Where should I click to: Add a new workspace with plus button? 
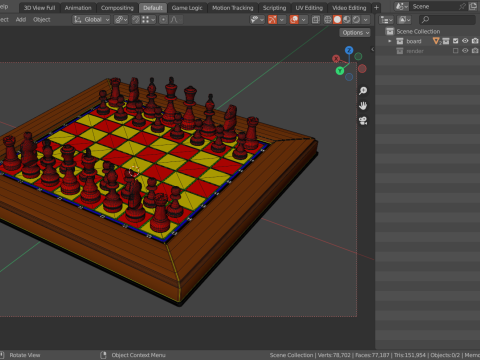(x=376, y=8)
